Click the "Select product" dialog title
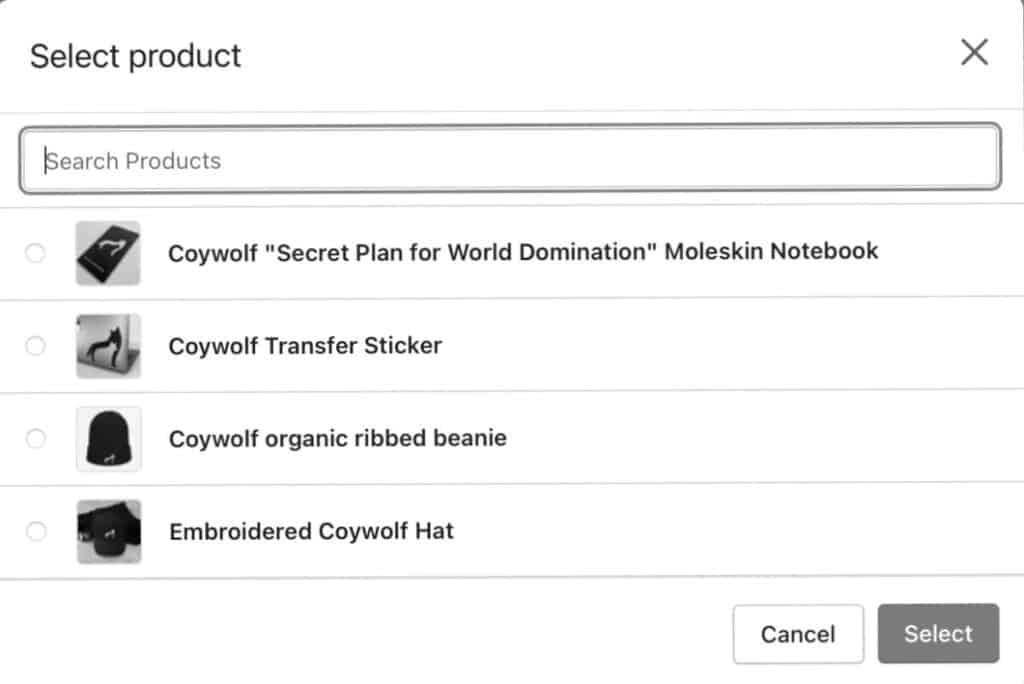Screen dimensions: 1024x684 [136, 56]
